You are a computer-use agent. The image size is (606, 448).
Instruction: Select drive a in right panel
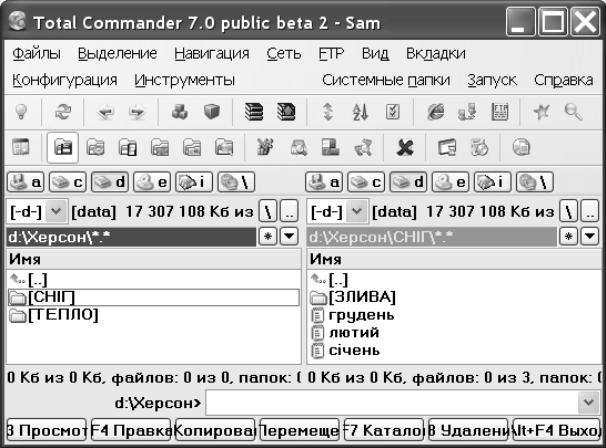click(324, 182)
